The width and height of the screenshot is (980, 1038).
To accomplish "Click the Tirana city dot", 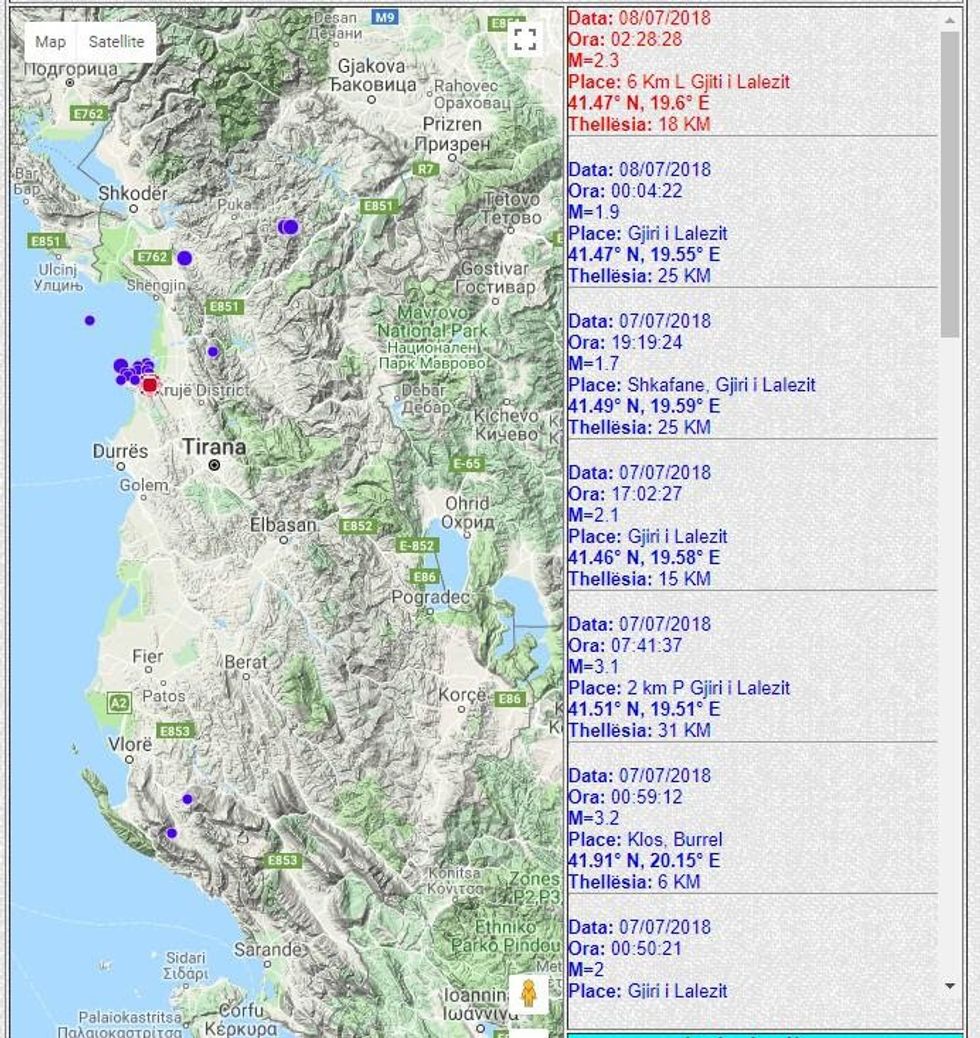I will pos(214,465).
